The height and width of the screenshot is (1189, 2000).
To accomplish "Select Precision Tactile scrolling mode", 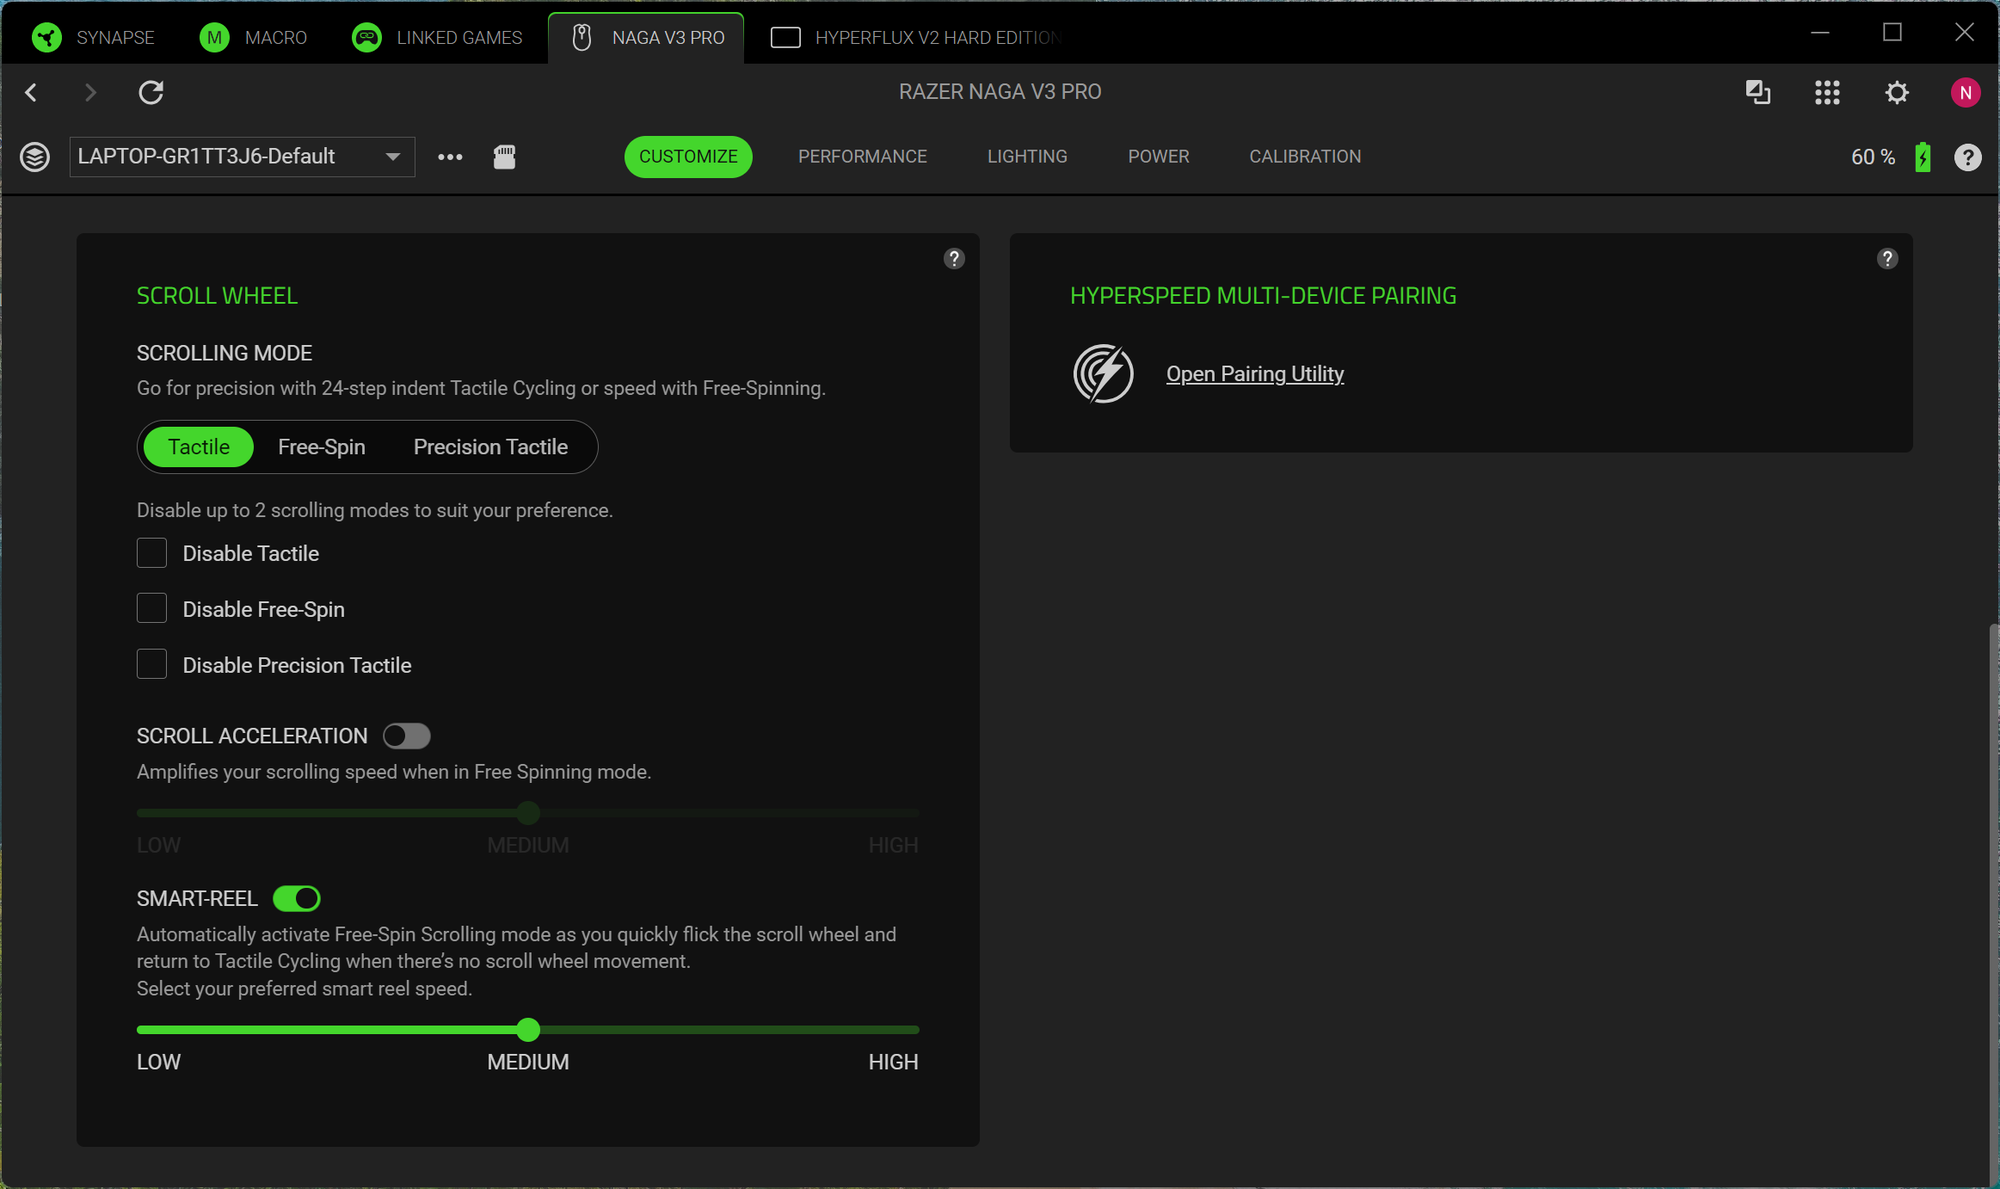I will [x=491, y=447].
